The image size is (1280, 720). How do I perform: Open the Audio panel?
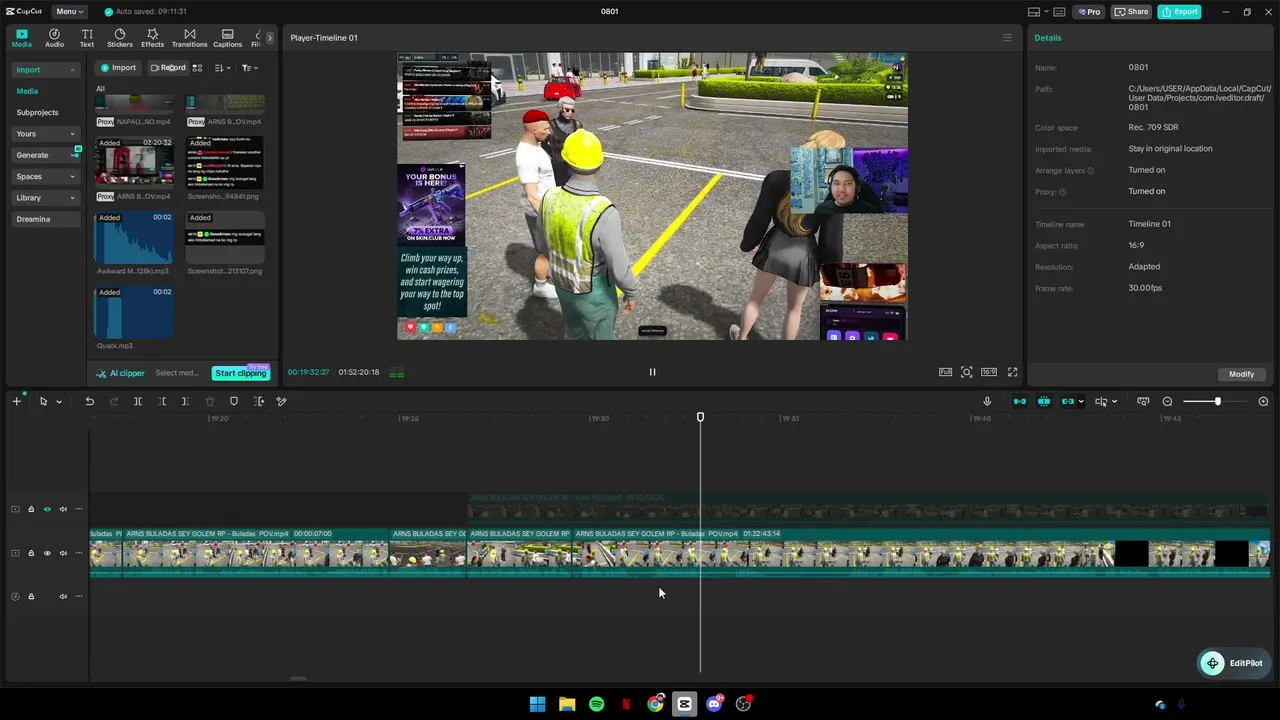[x=54, y=38]
